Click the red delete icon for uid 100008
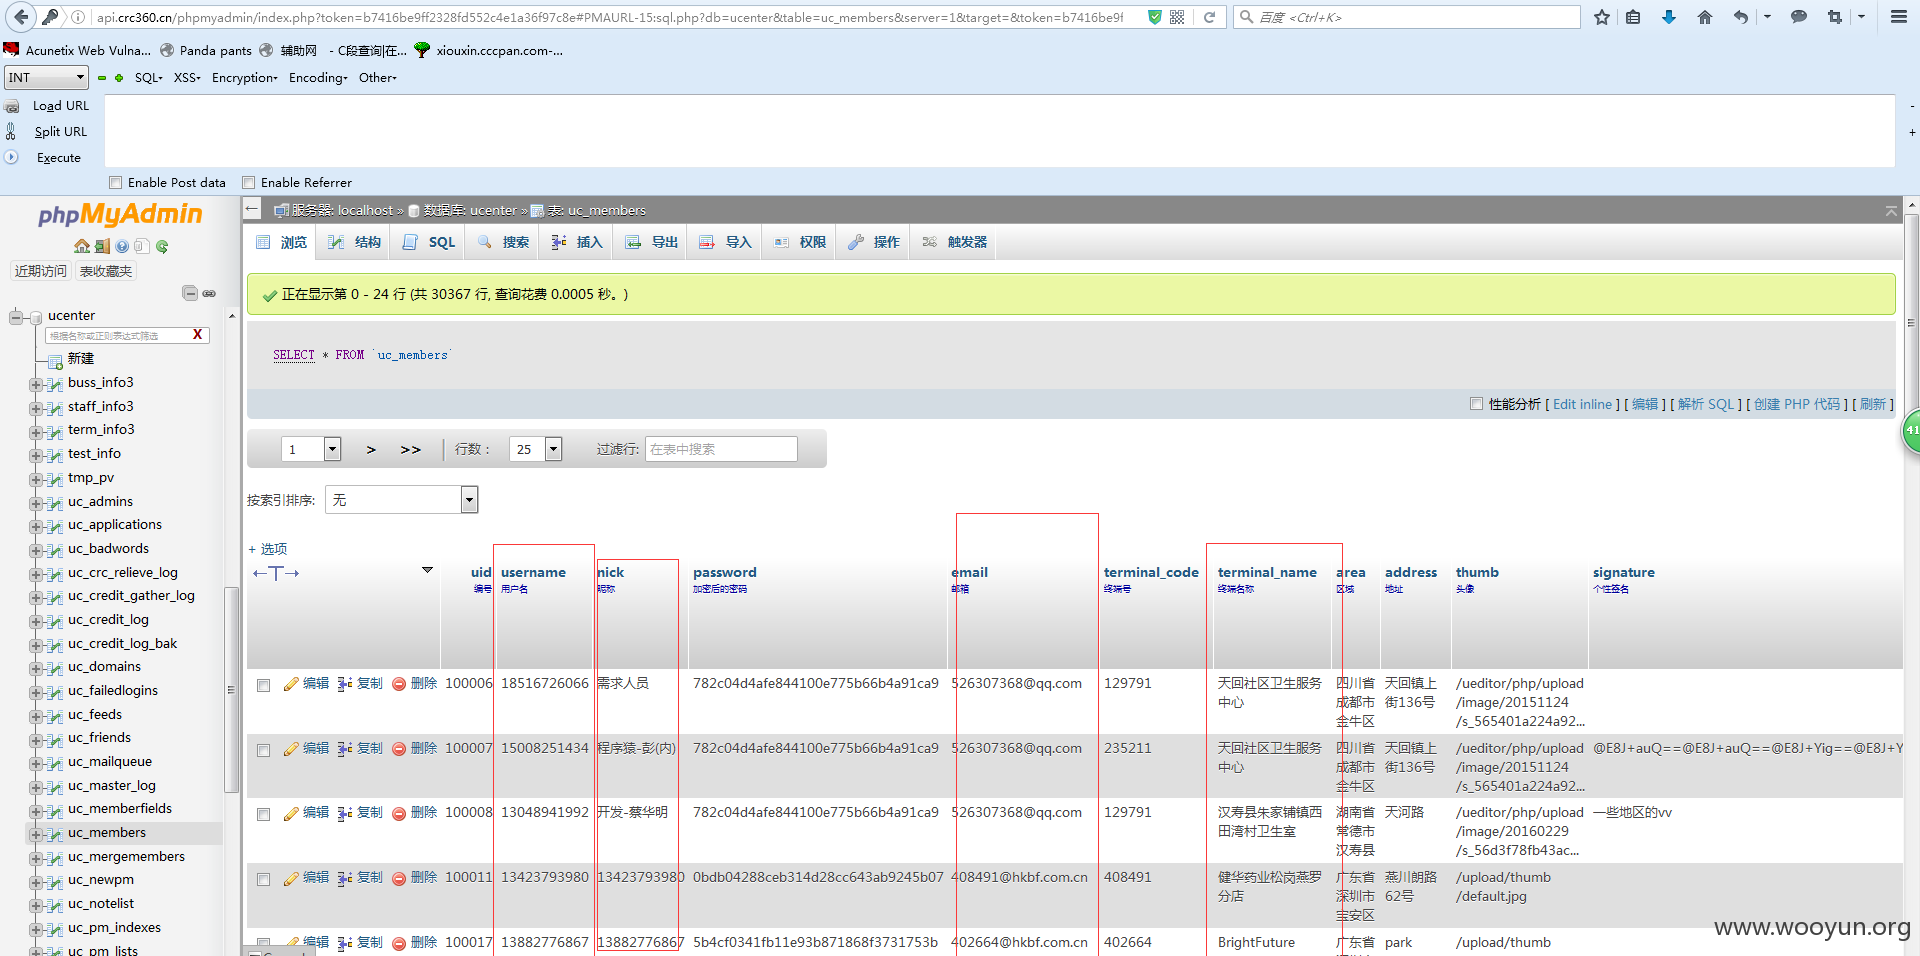1920x956 pixels. pos(399,814)
